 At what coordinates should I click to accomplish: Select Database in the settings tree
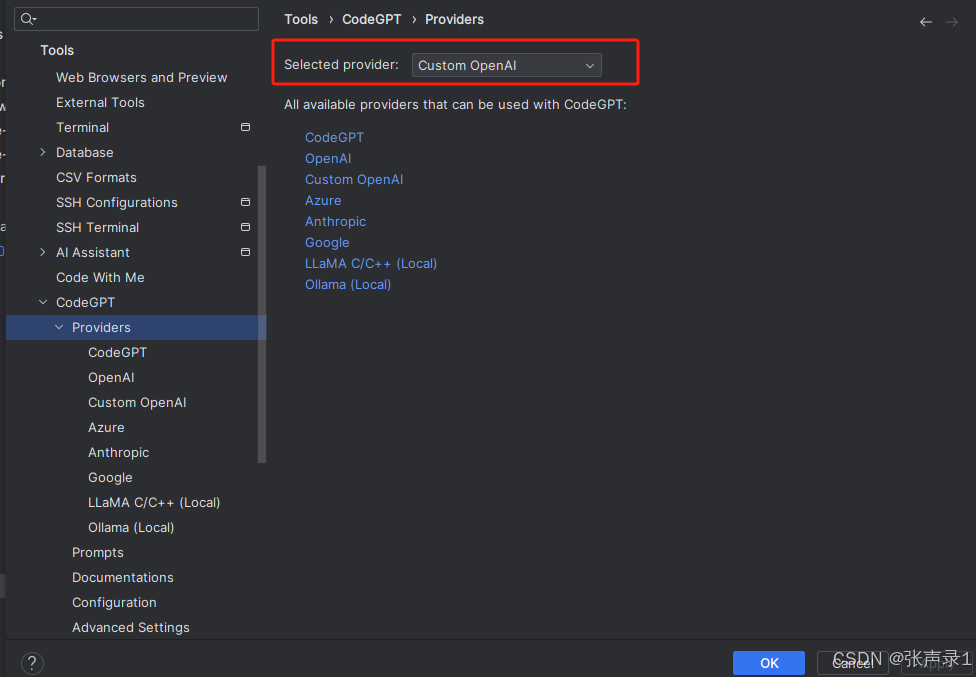[85, 152]
